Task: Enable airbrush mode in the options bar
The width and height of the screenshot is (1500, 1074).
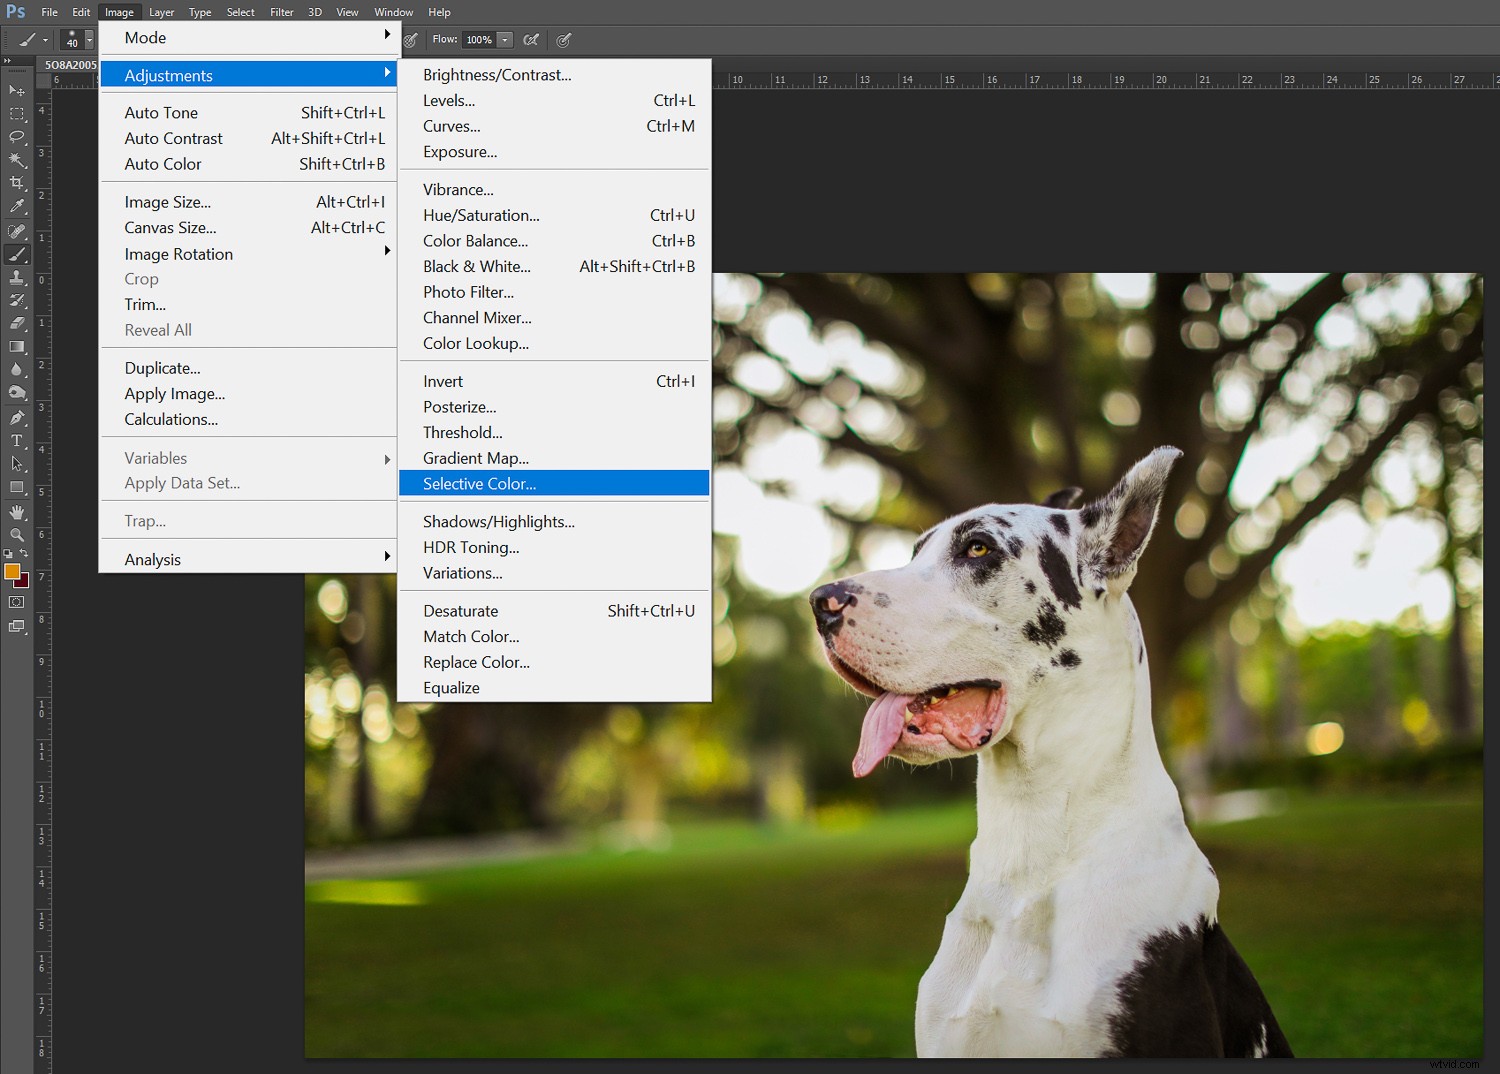Action: click(531, 40)
